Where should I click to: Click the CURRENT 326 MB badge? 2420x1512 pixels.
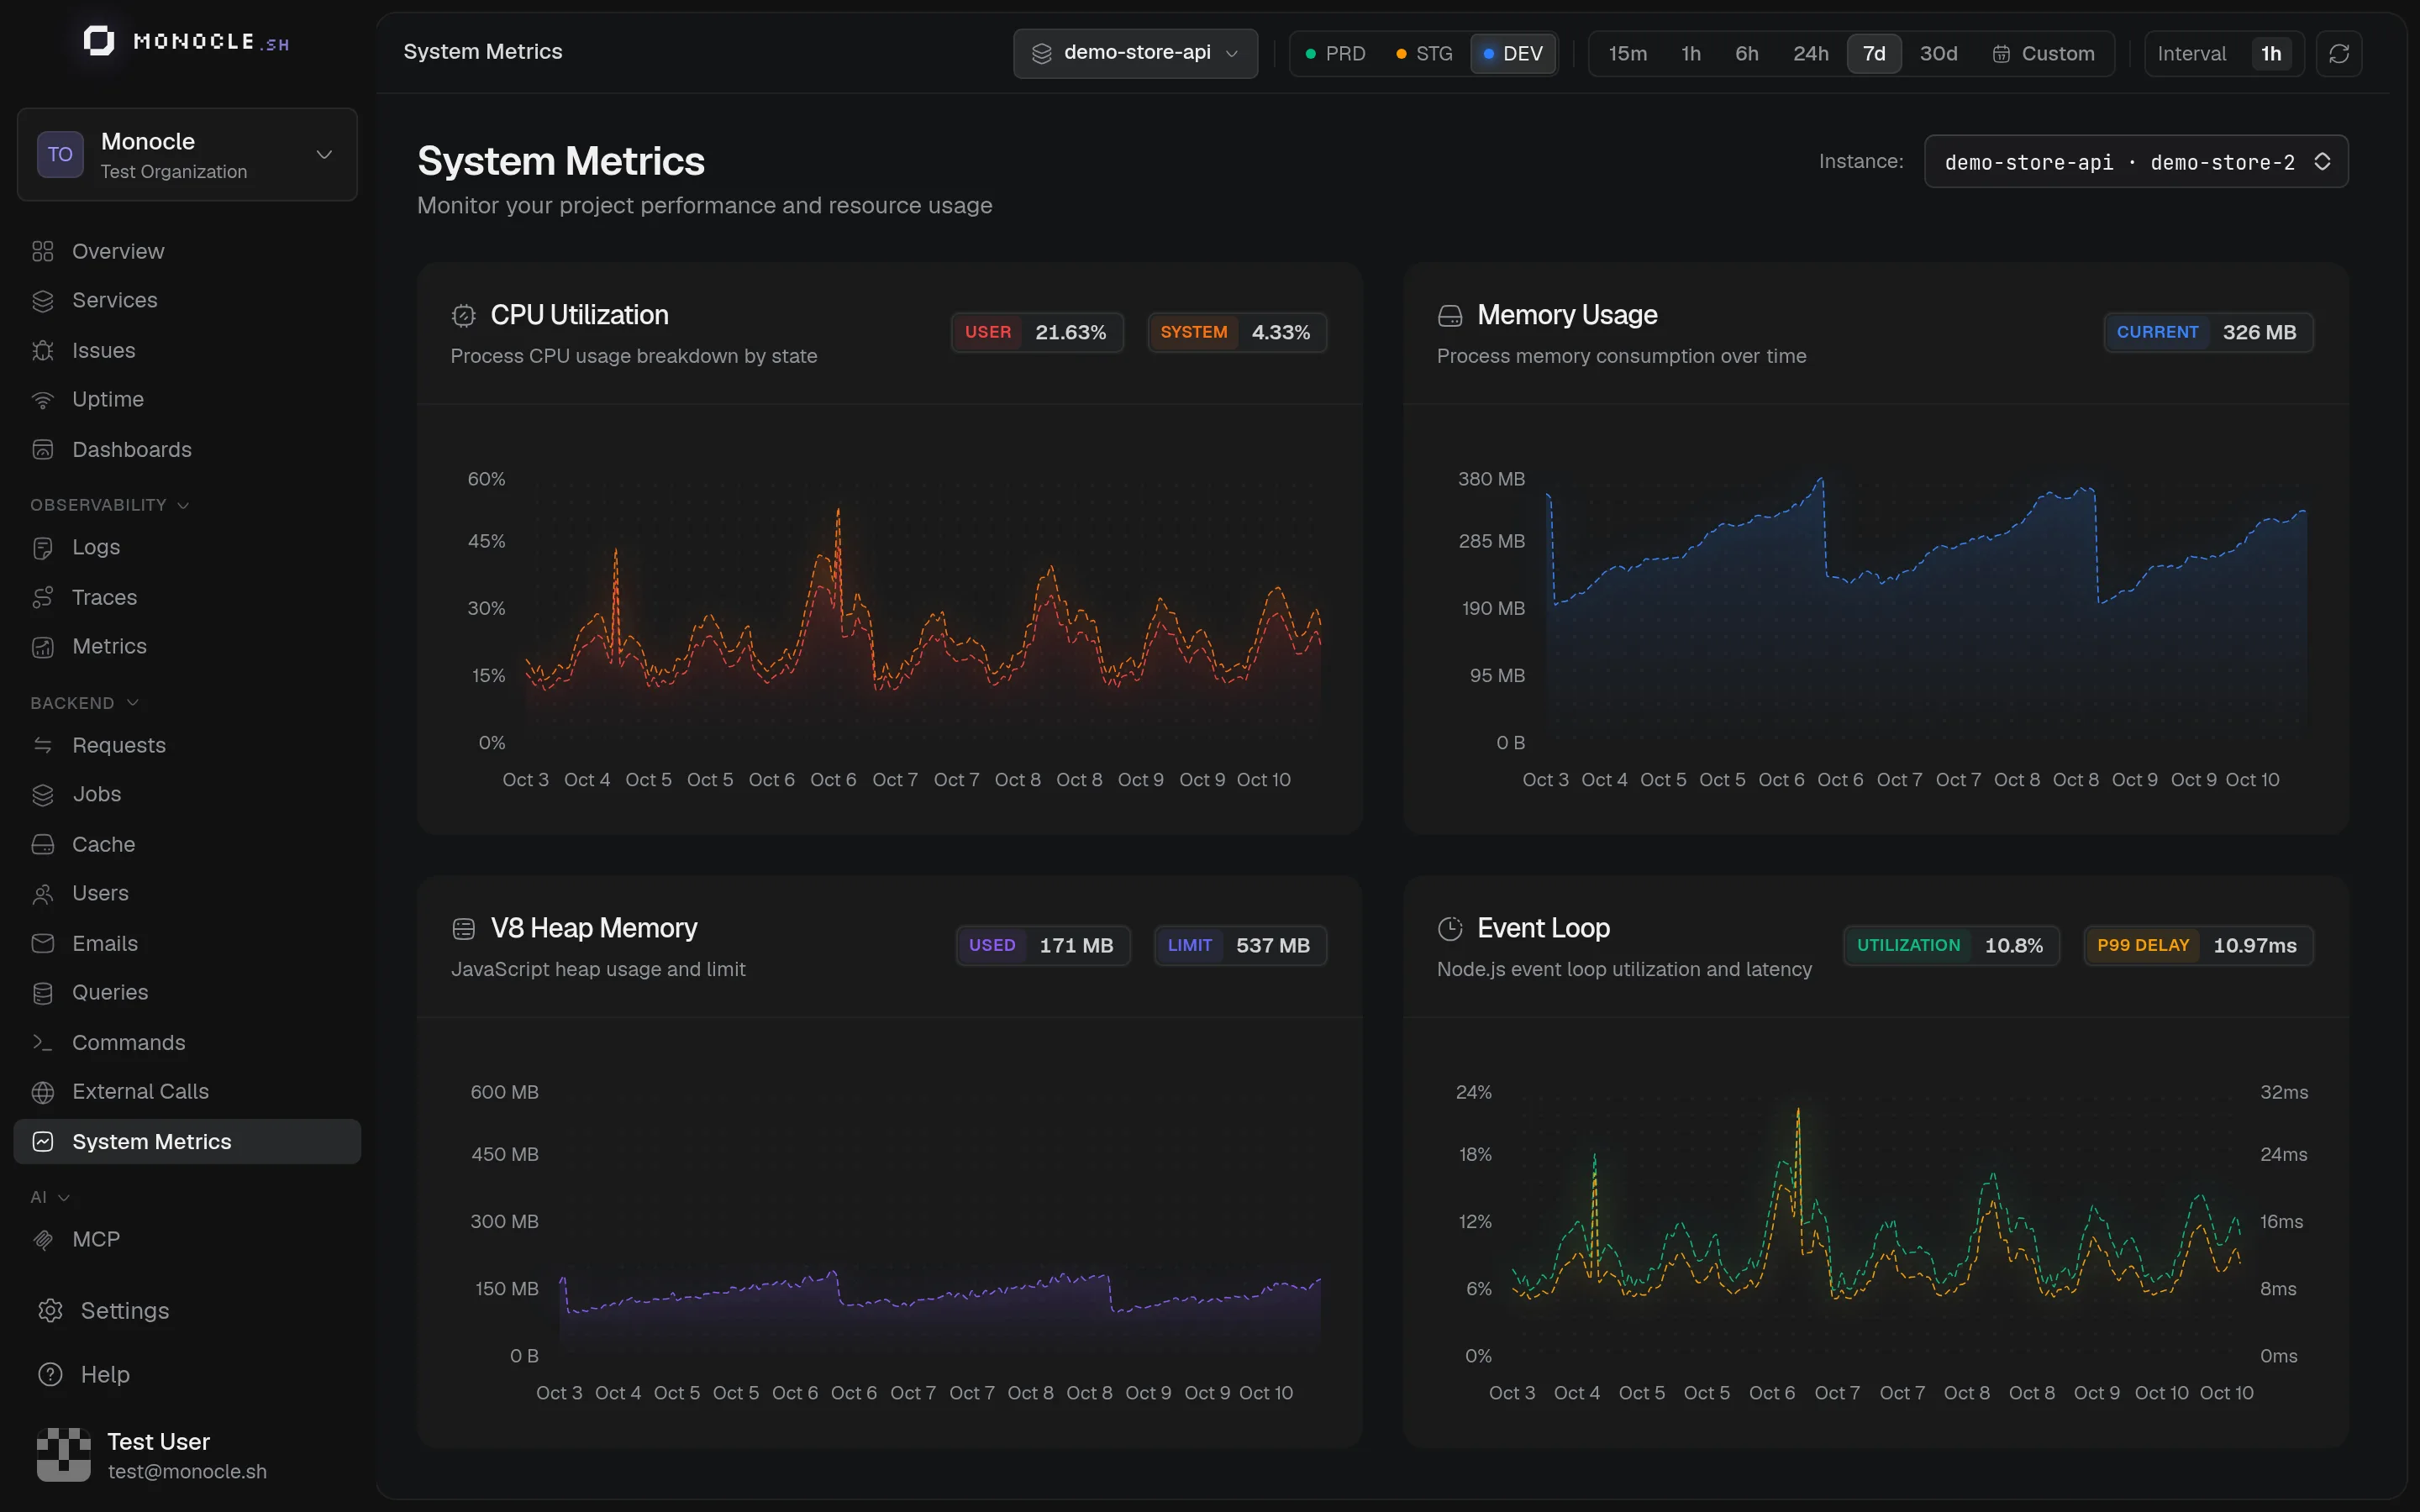click(2208, 333)
